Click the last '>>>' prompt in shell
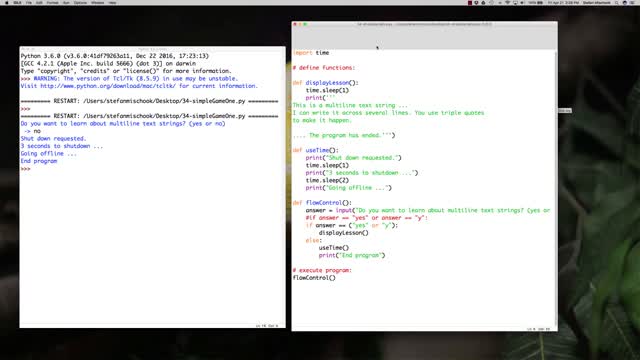The width and height of the screenshot is (640, 360). (25, 169)
